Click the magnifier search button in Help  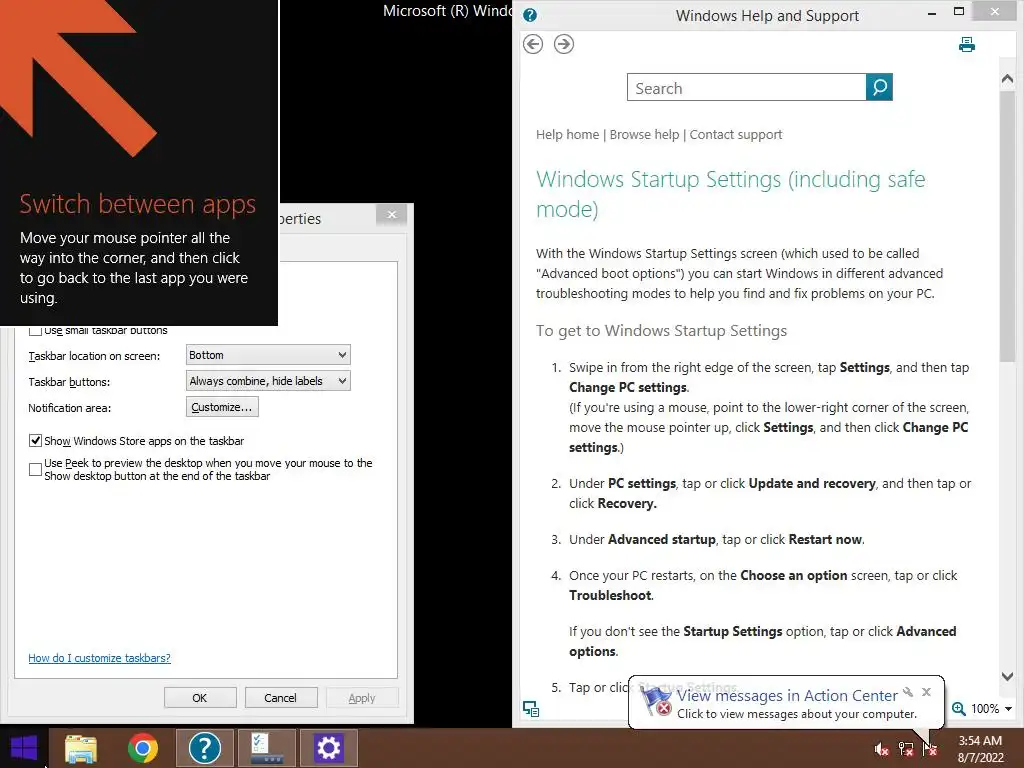pyautogui.click(x=879, y=87)
